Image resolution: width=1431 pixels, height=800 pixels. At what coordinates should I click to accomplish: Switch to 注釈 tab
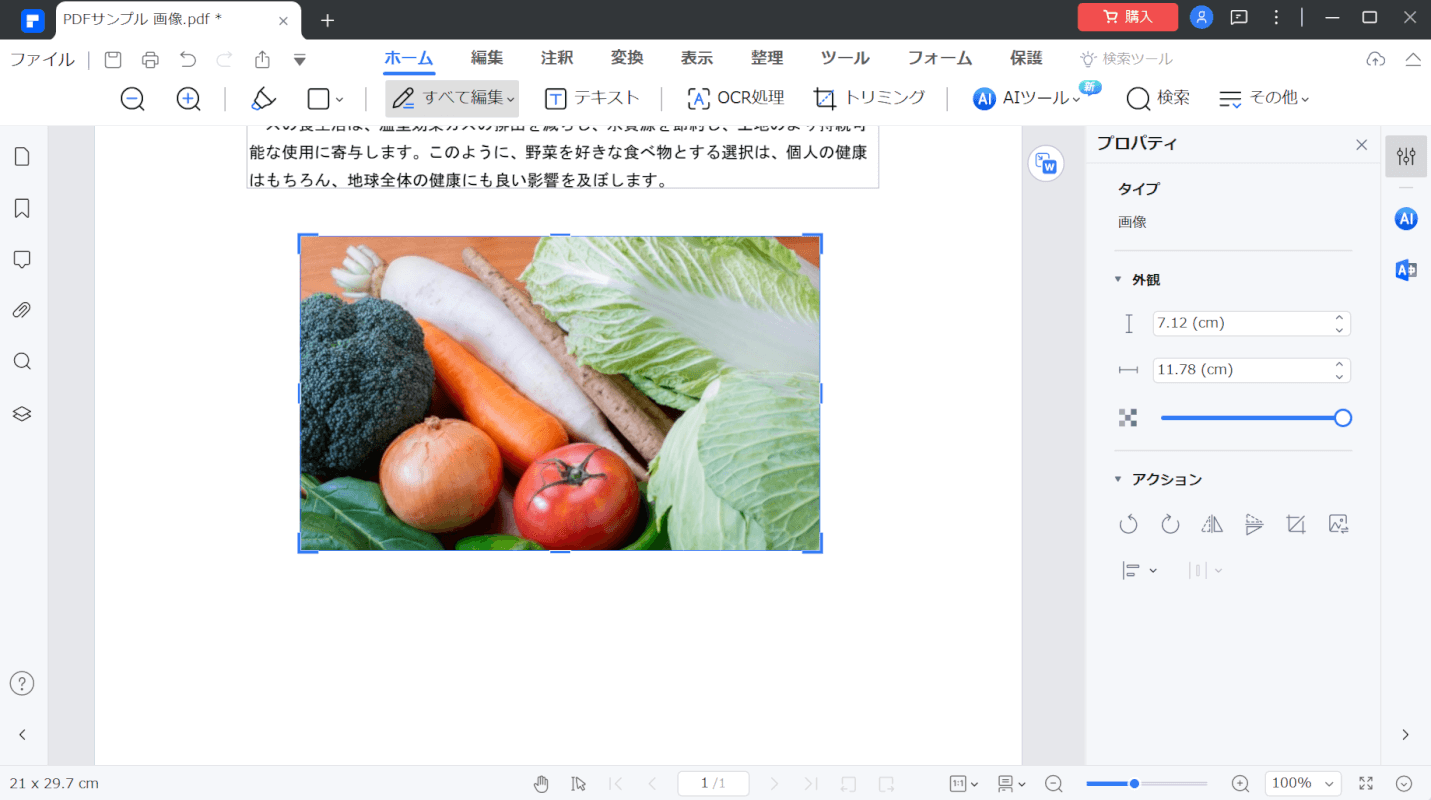coord(557,58)
